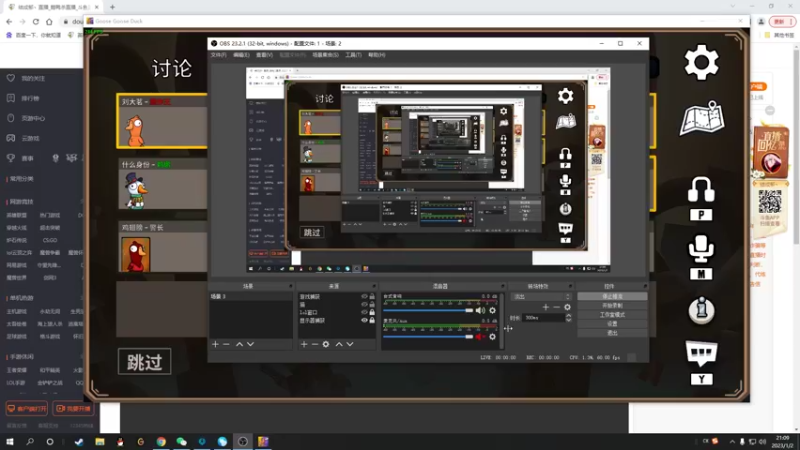
Task: Toggle visibility eye of the 显示器捕获 source
Action: [364, 320]
